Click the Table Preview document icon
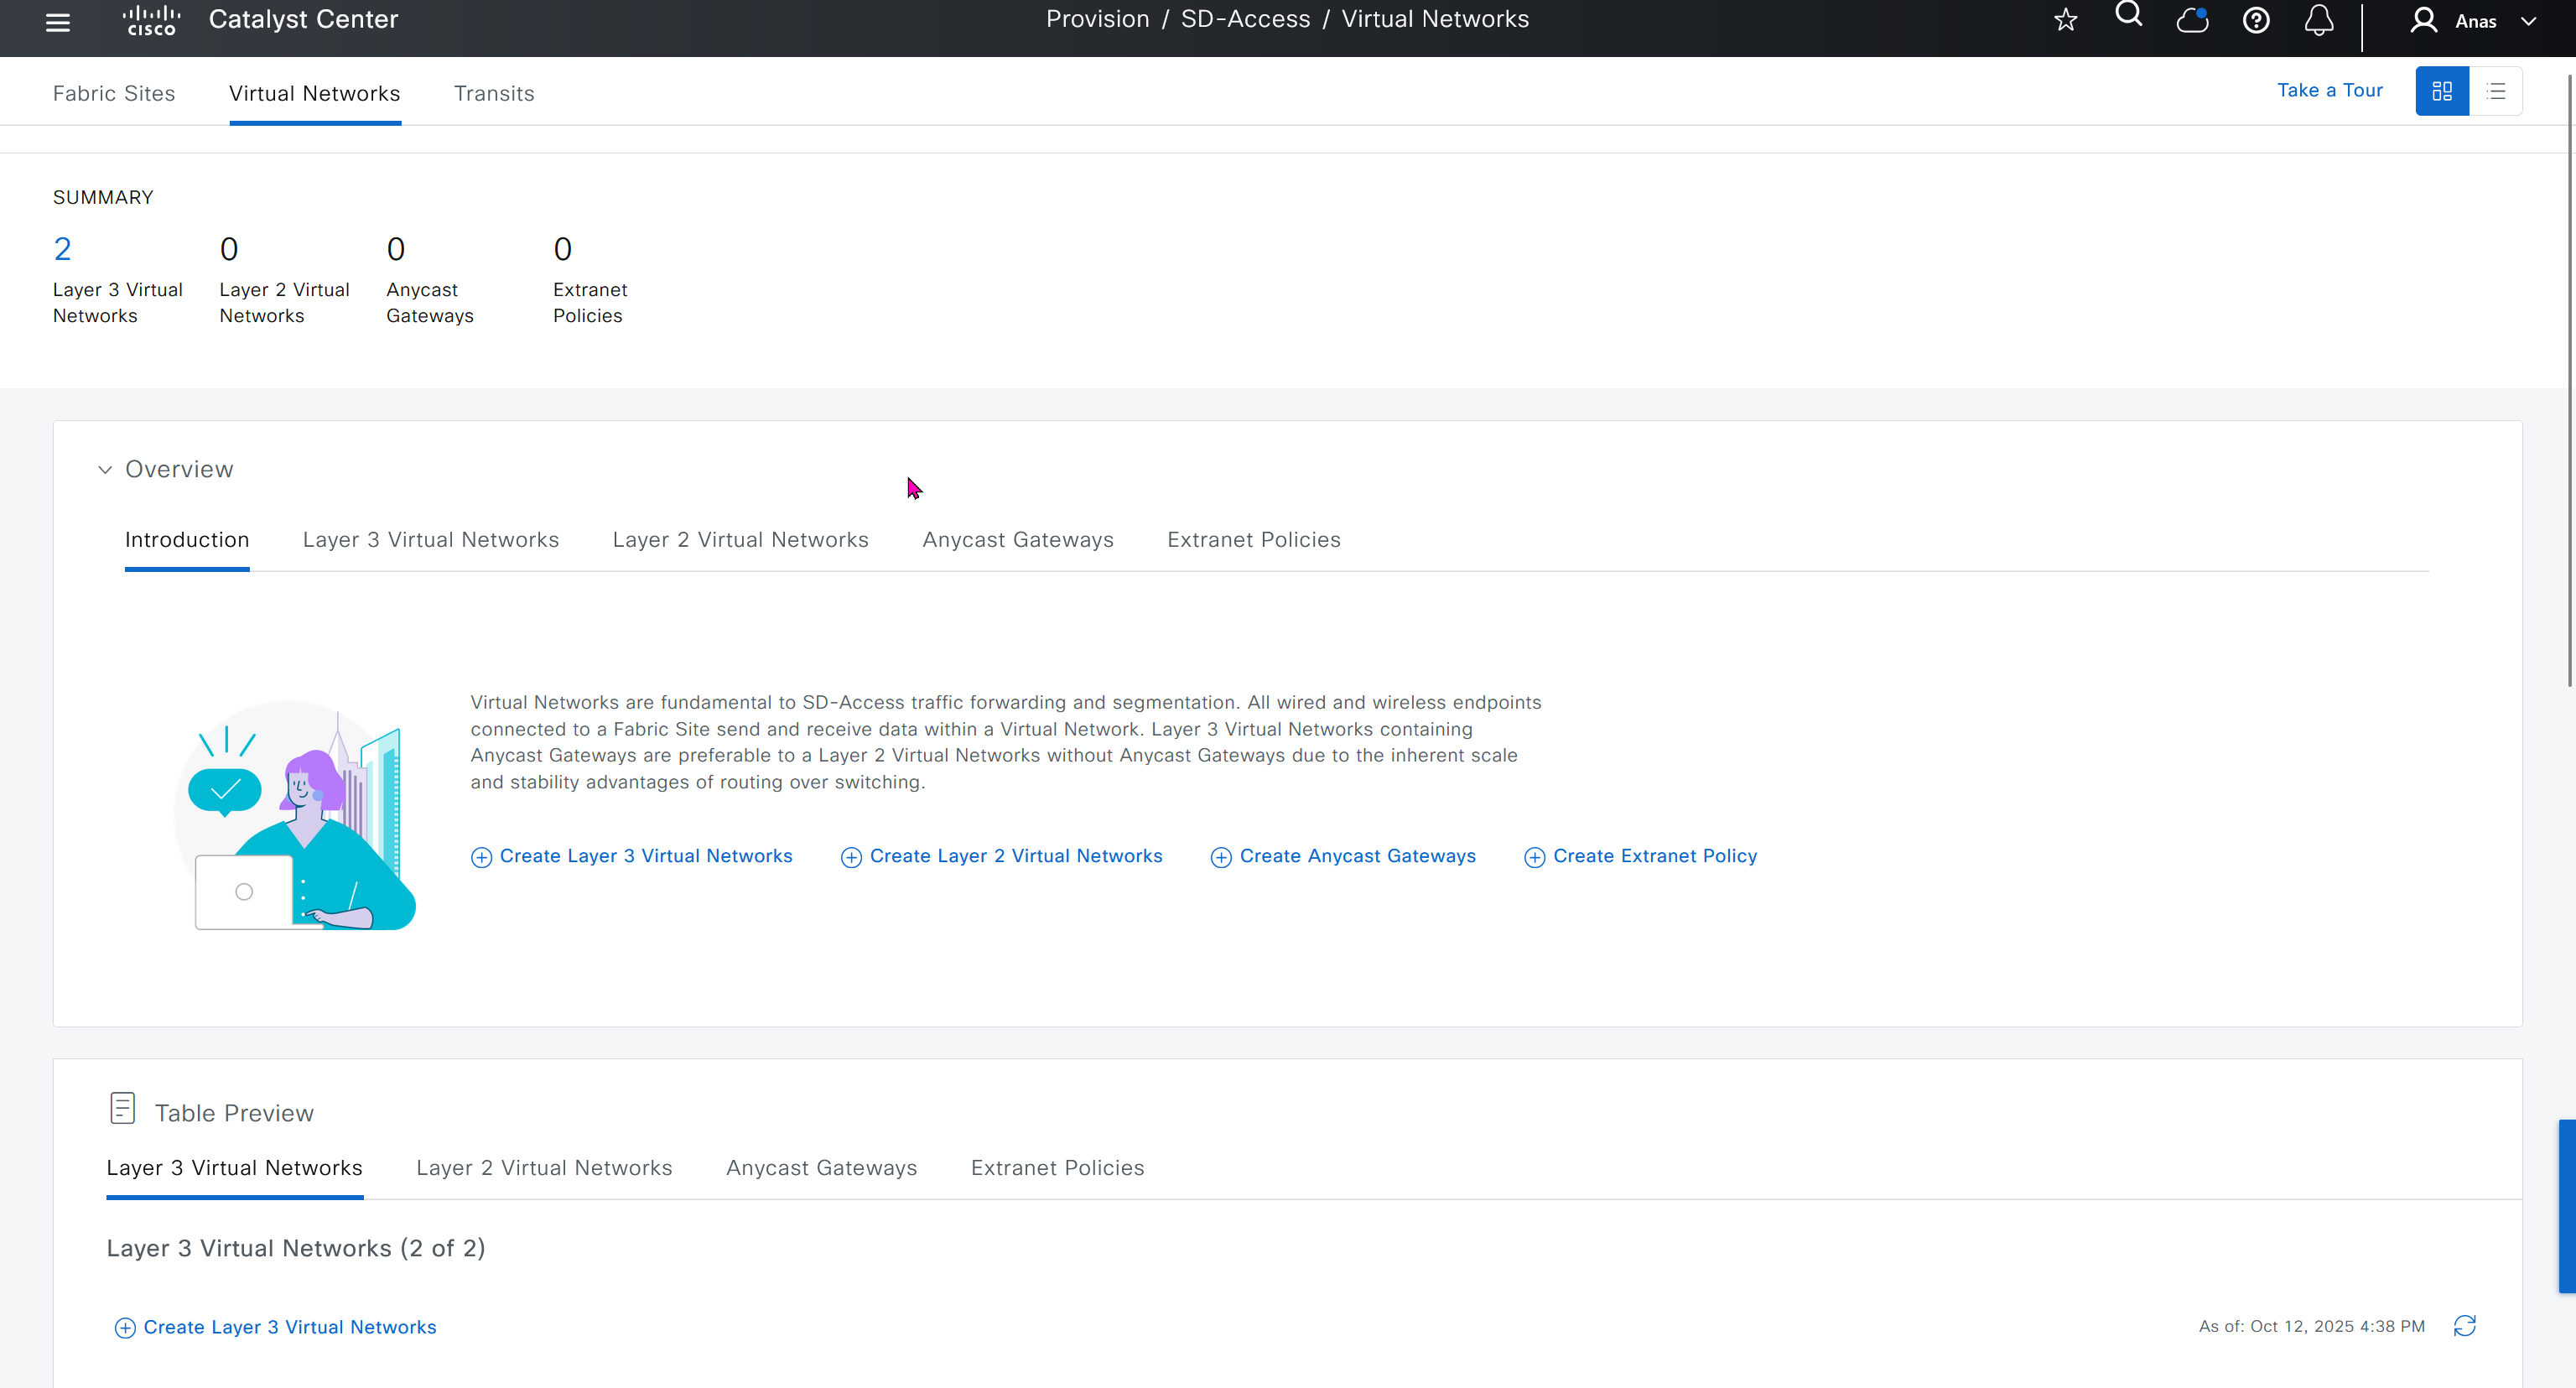The image size is (2576, 1388). pyautogui.click(x=122, y=1108)
